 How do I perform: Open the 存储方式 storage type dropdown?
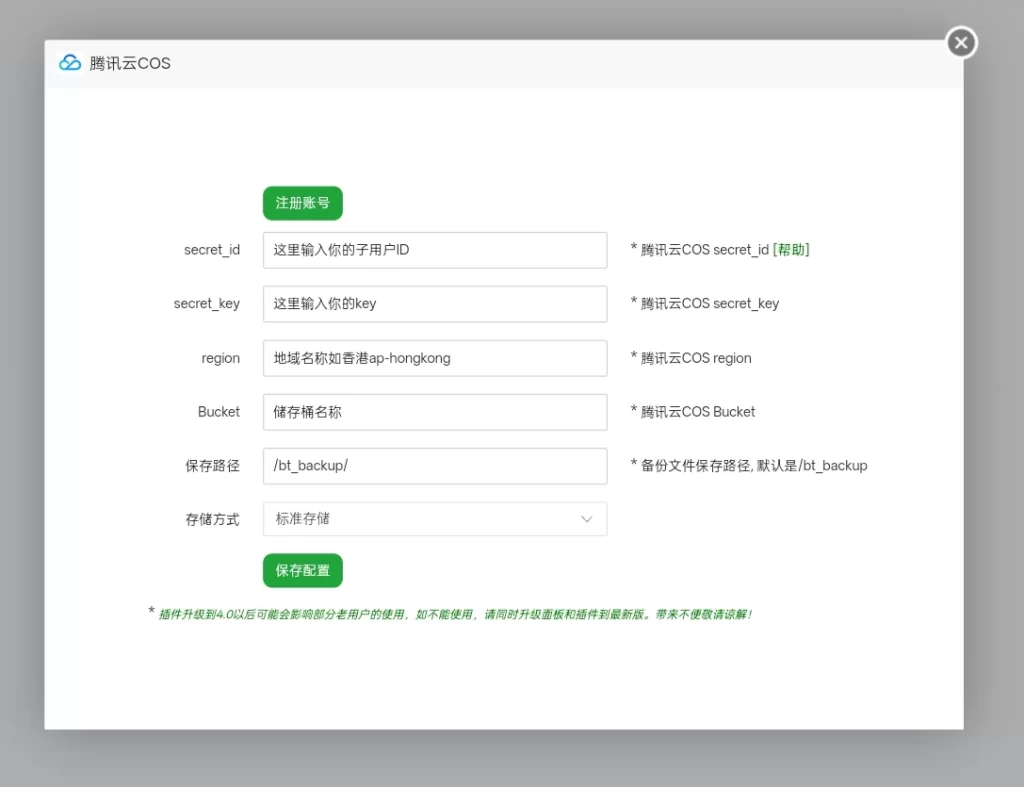coord(435,519)
